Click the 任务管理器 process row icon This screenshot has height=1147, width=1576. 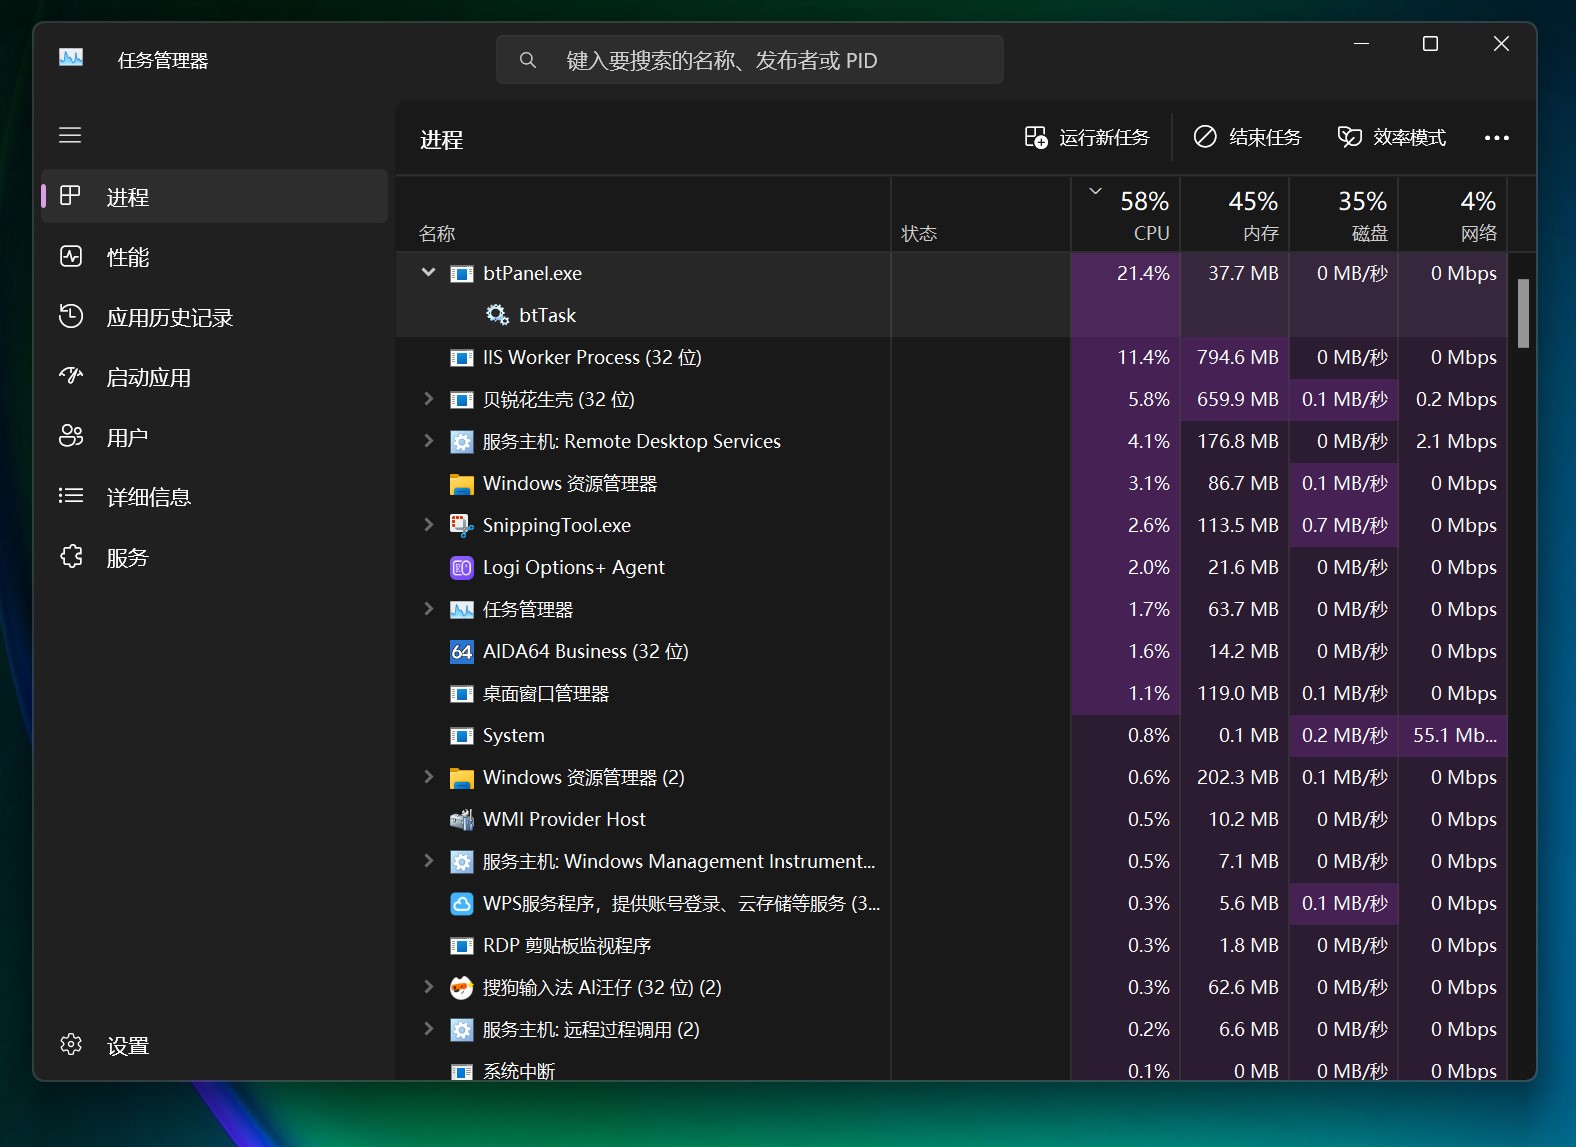point(461,610)
